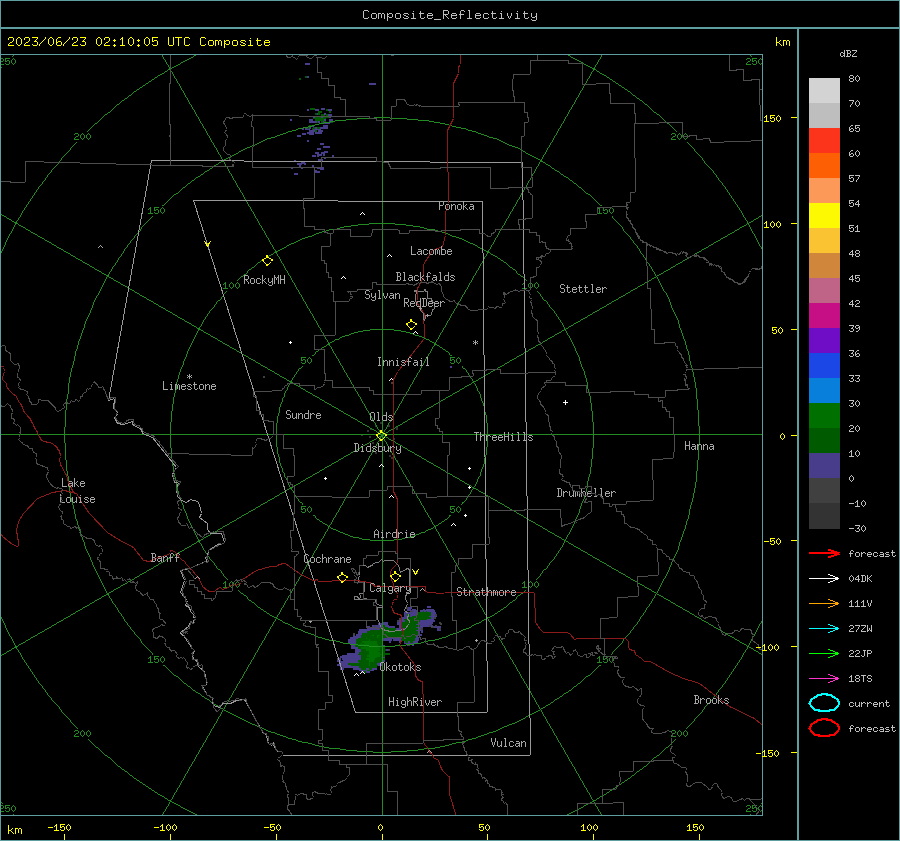Click the yellow diamond marker above Calgary
This screenshot has height=841, width=900.
pyautogui.click(x=395, y=576)
